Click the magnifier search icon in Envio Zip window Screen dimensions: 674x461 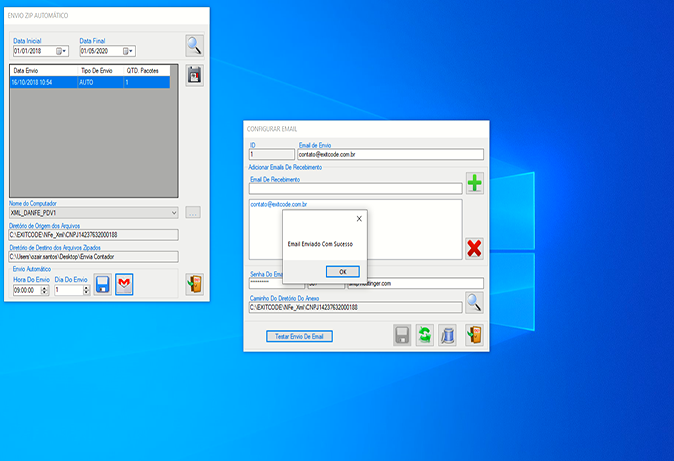pyautogui.click(x=194, y=46)
